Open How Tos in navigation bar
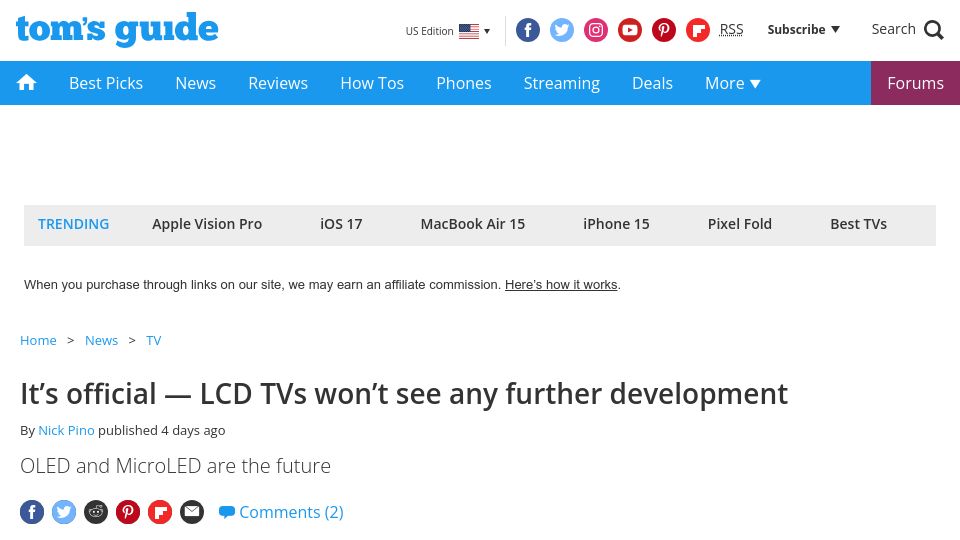The image size is (960, 540). [372, 83]
